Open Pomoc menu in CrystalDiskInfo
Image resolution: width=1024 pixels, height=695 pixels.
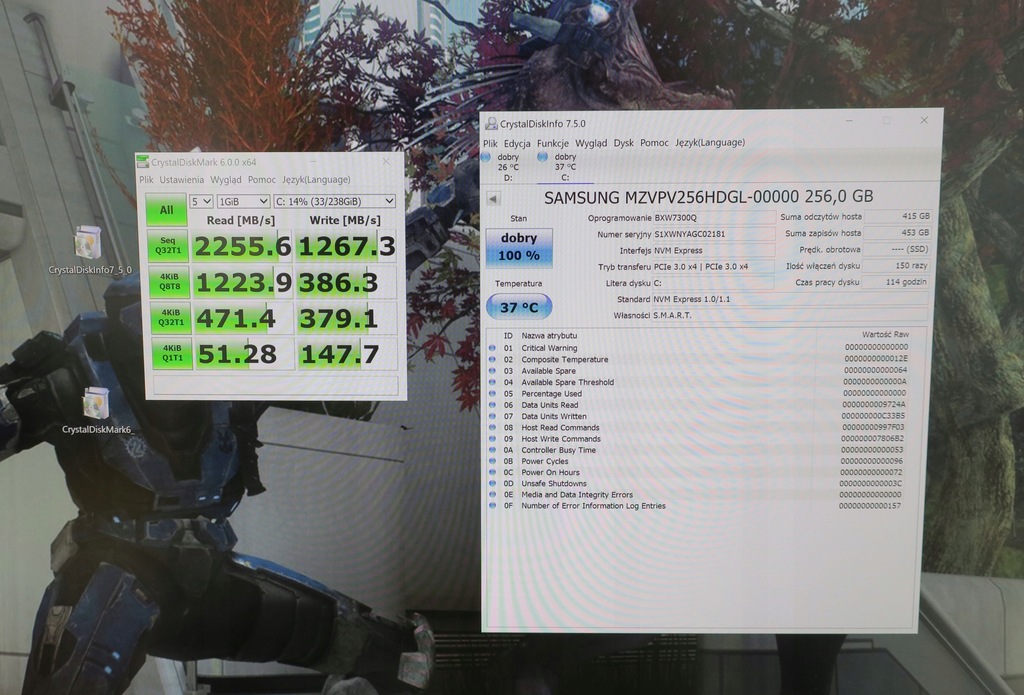(654, 142)
